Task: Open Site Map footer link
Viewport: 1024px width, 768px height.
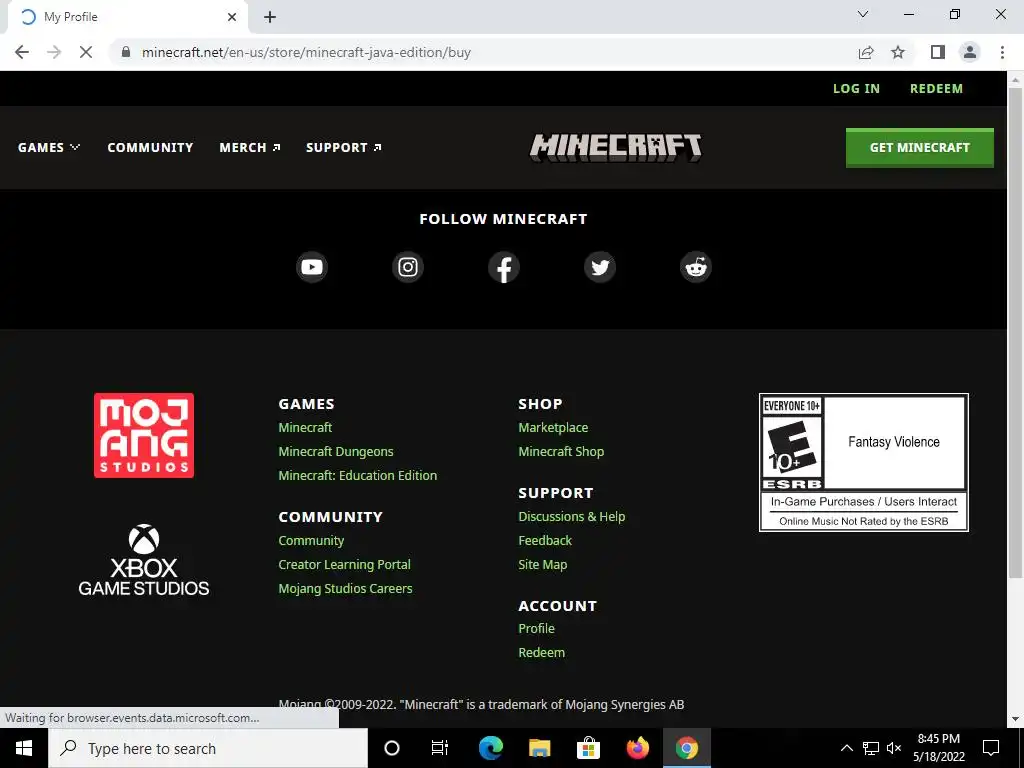Action: (543, 565)
